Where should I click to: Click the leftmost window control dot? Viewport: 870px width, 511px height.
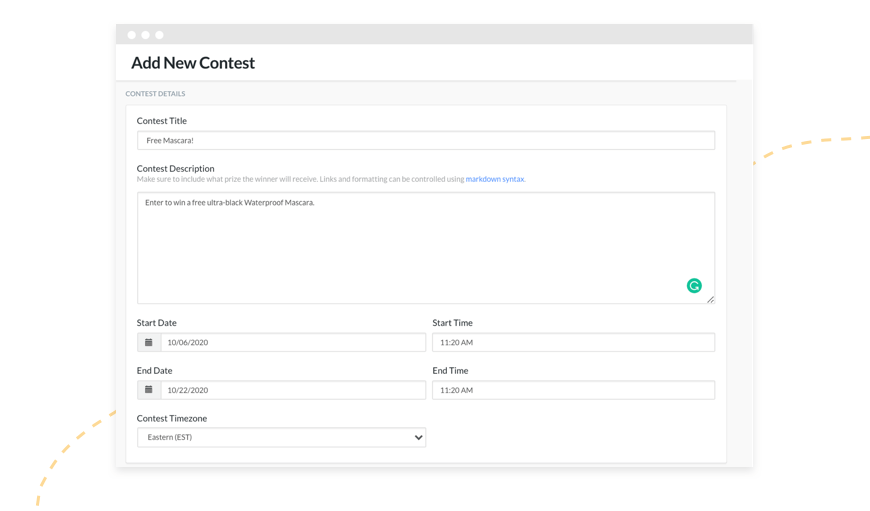(x=131, y=35)
